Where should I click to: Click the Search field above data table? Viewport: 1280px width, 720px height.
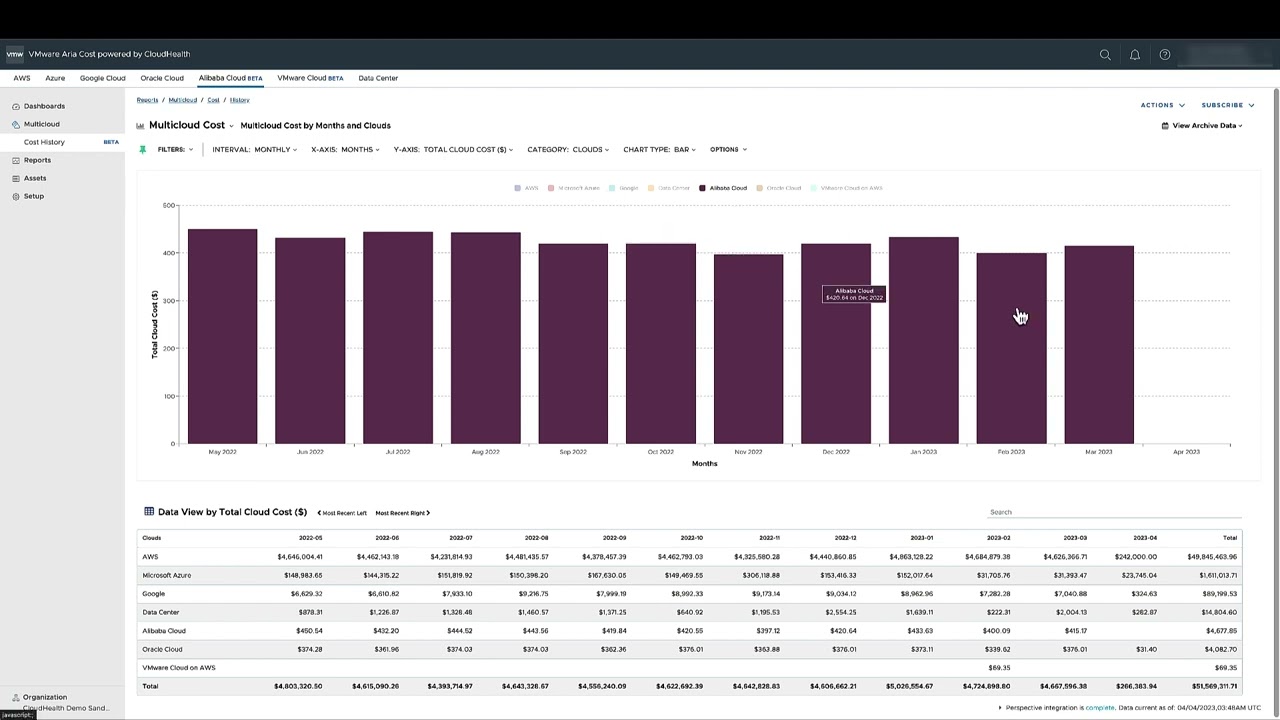click(x=1114, y=512)
